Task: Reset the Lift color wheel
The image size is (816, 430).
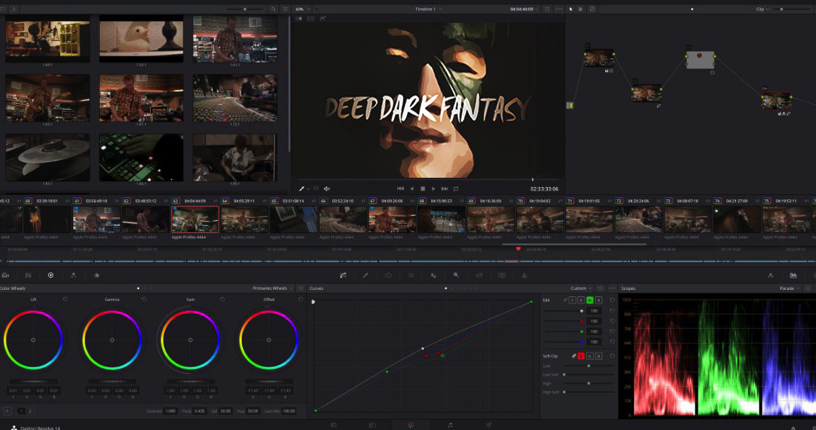Action: click(65, 299)
